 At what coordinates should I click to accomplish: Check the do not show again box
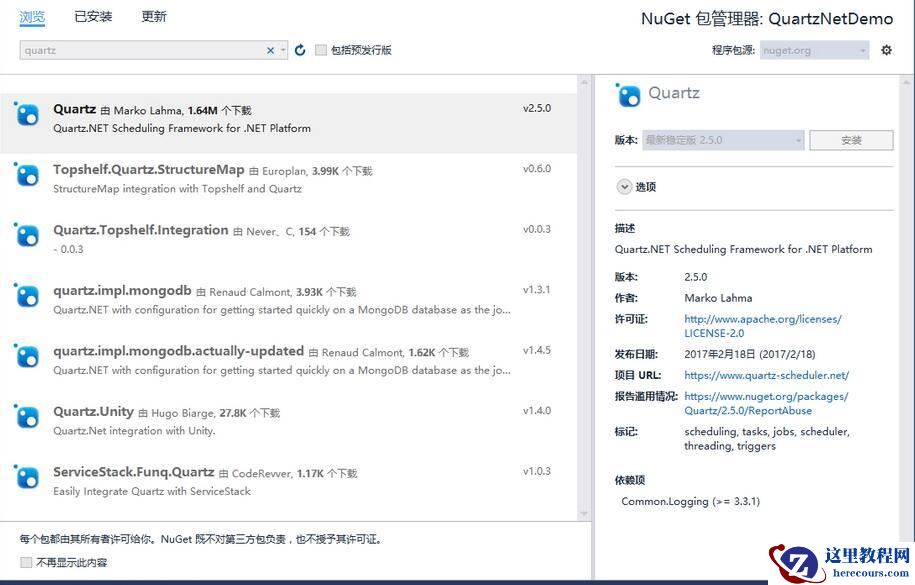26,562
